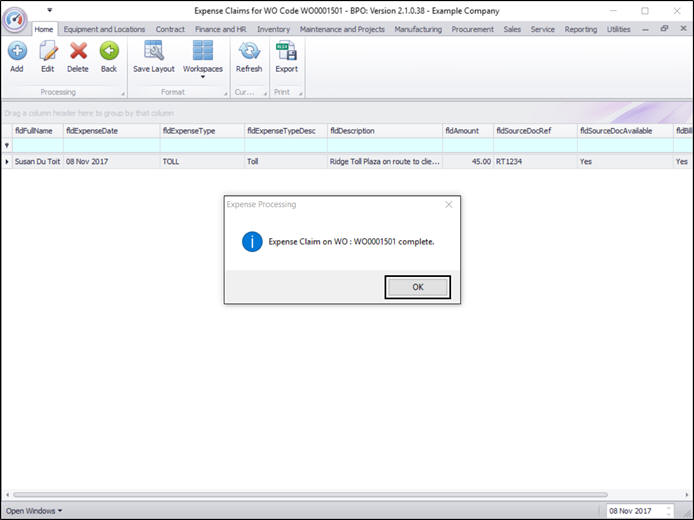694x520 pixels.
Task: Open the Reporting tab
Action: [581, 29]
